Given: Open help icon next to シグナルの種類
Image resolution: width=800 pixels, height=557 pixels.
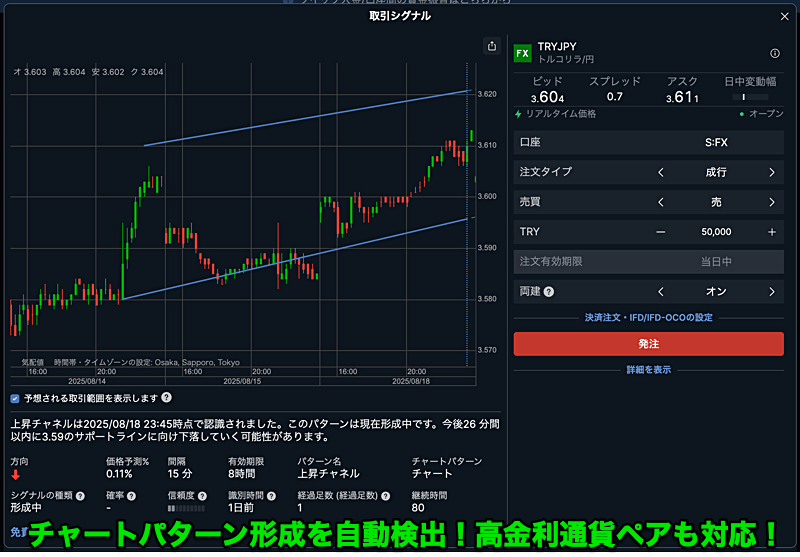Looking at the screenshot, I should coord(80,496).
